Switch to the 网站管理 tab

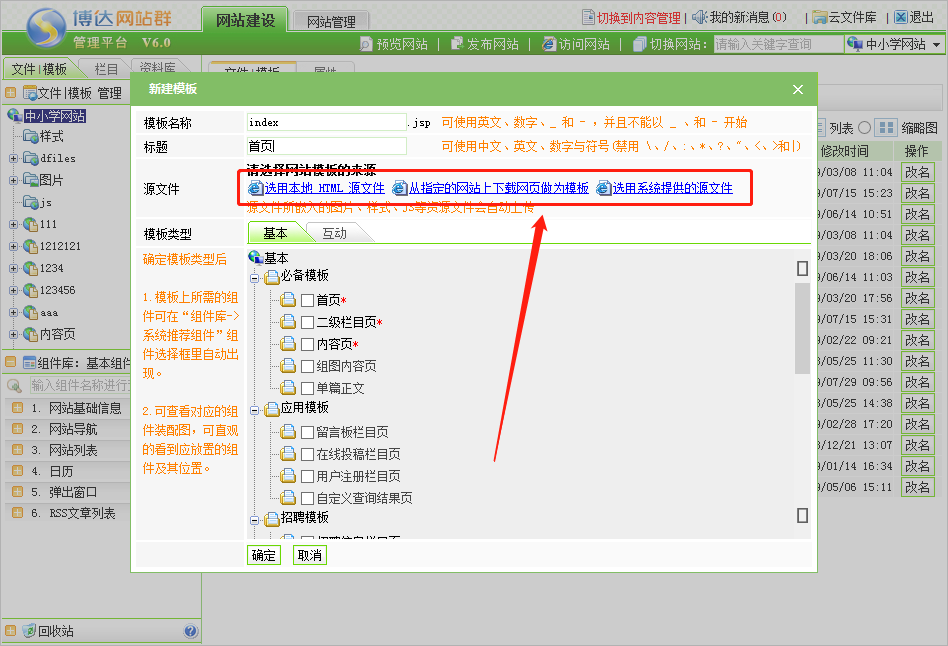click(x=331, y=21)
